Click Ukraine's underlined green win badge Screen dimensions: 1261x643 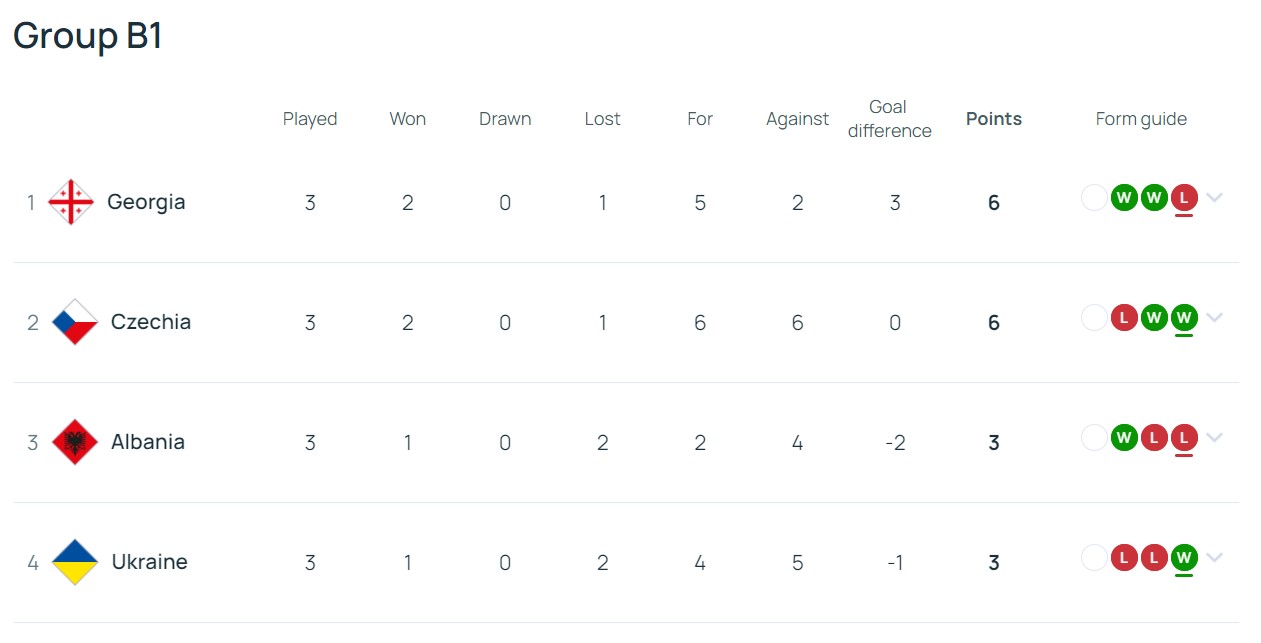1184,558
